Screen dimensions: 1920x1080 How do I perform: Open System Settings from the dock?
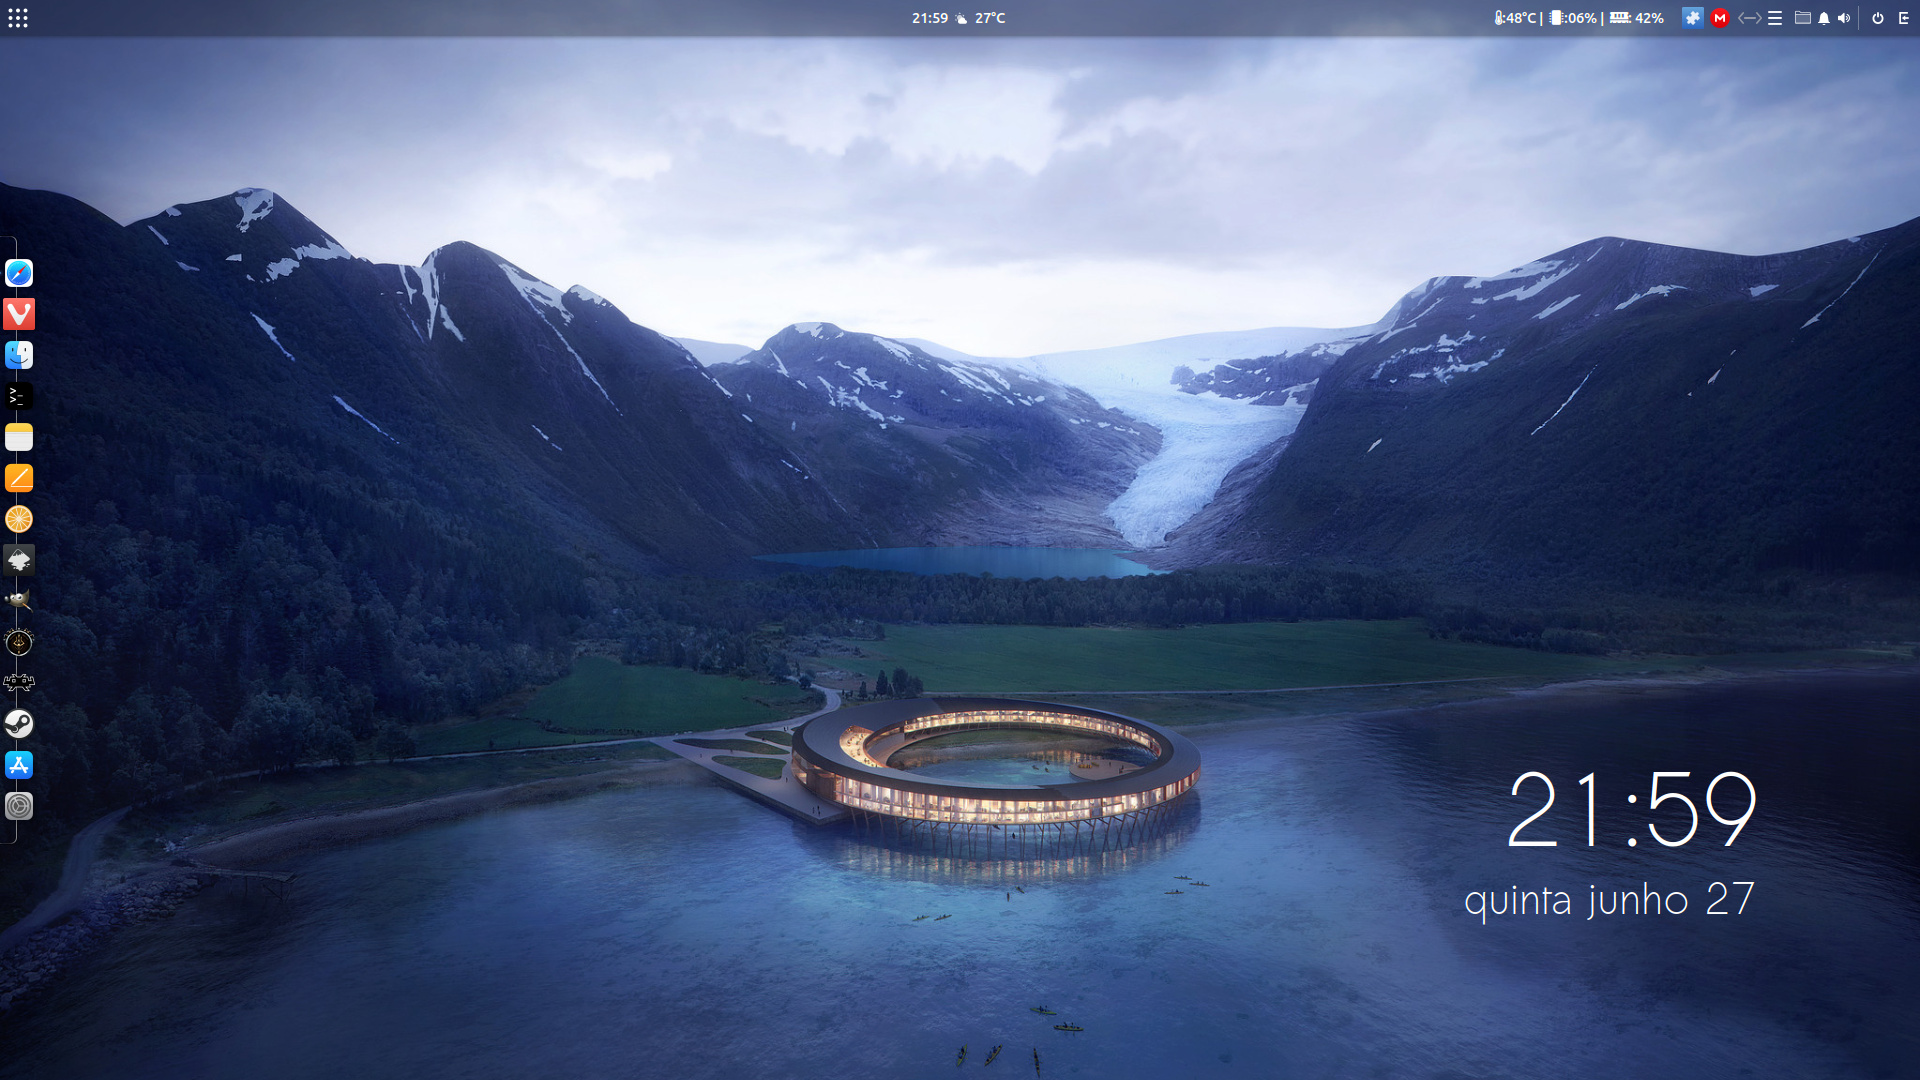coord(19,806)
